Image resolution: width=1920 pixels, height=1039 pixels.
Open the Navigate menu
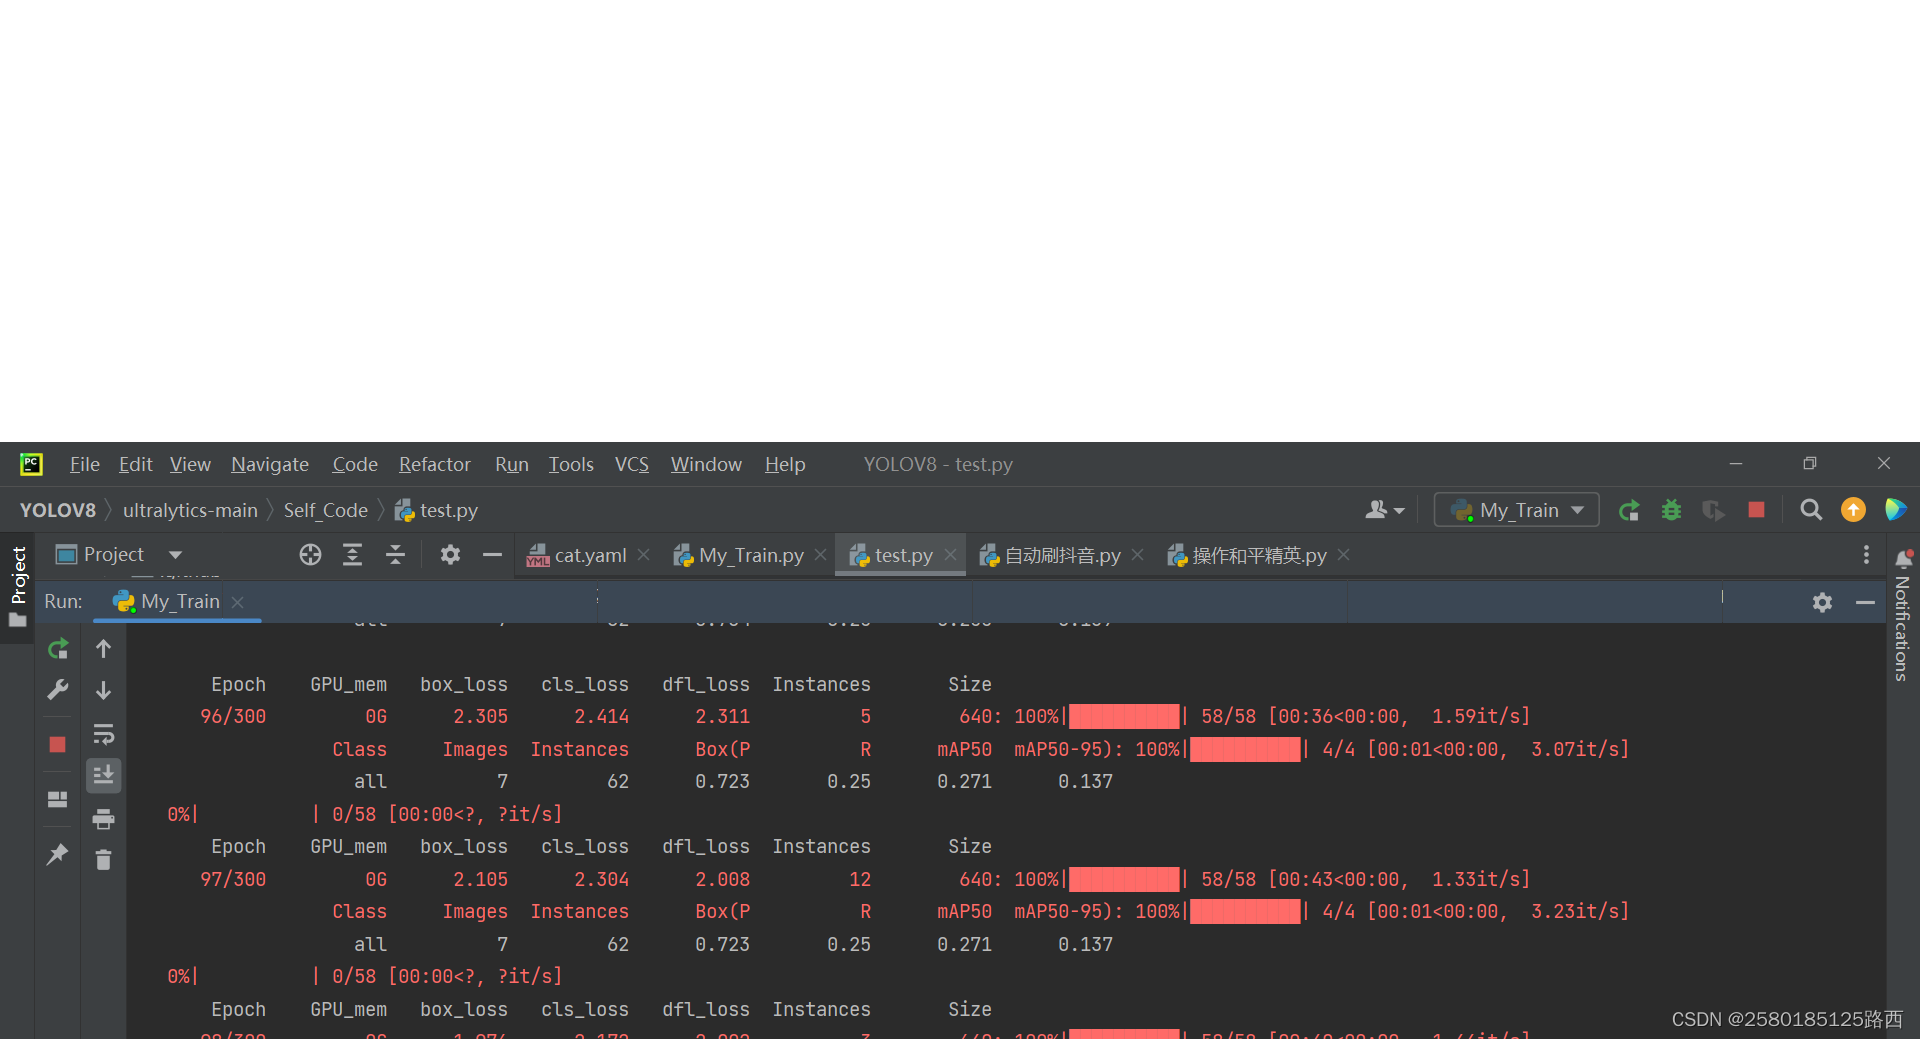click(x=270, y=464)
